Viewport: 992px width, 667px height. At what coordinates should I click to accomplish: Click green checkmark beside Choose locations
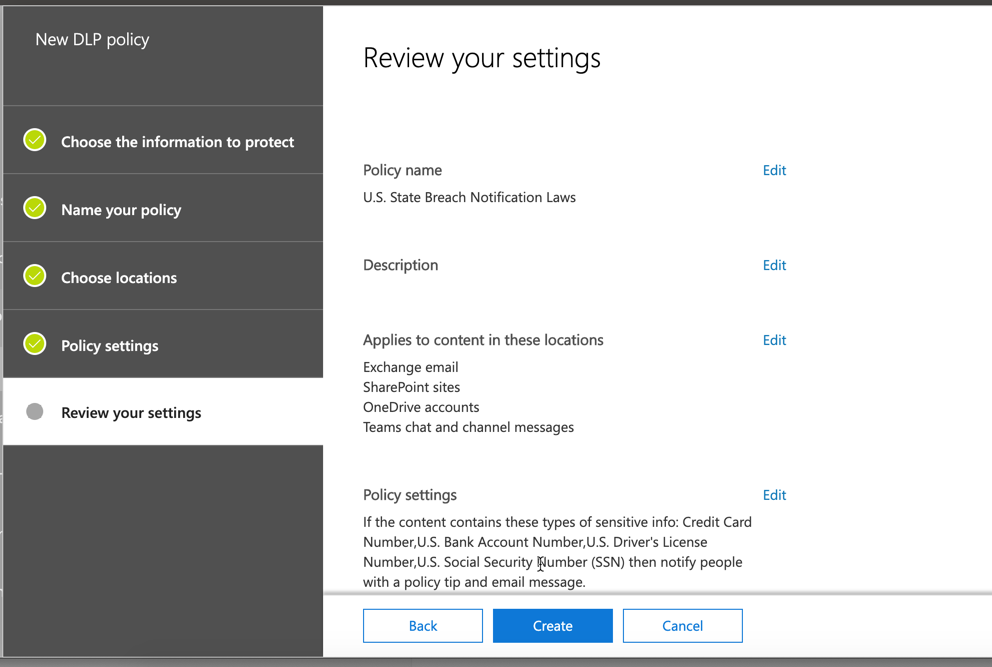pyautogui.click(x=35, y=276)
